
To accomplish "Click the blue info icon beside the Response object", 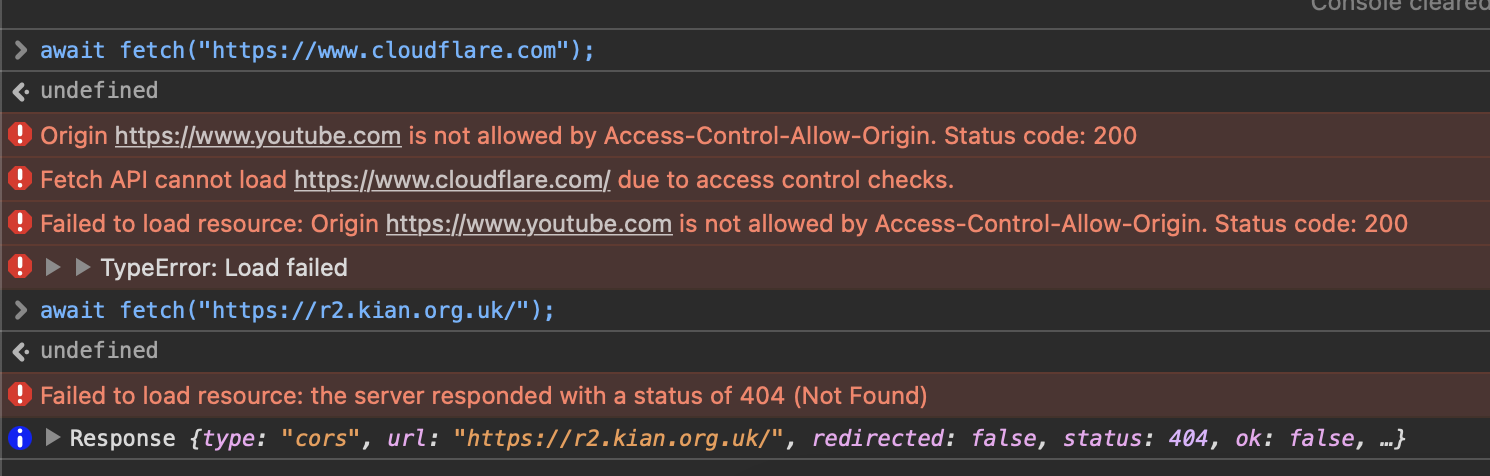I will point(19,438).
